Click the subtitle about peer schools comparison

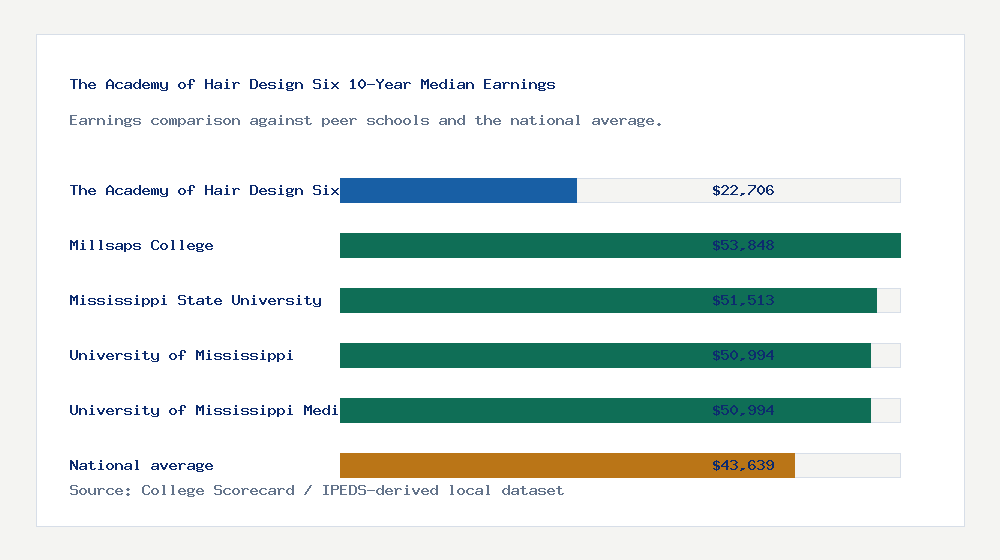[x=365, y=121]
